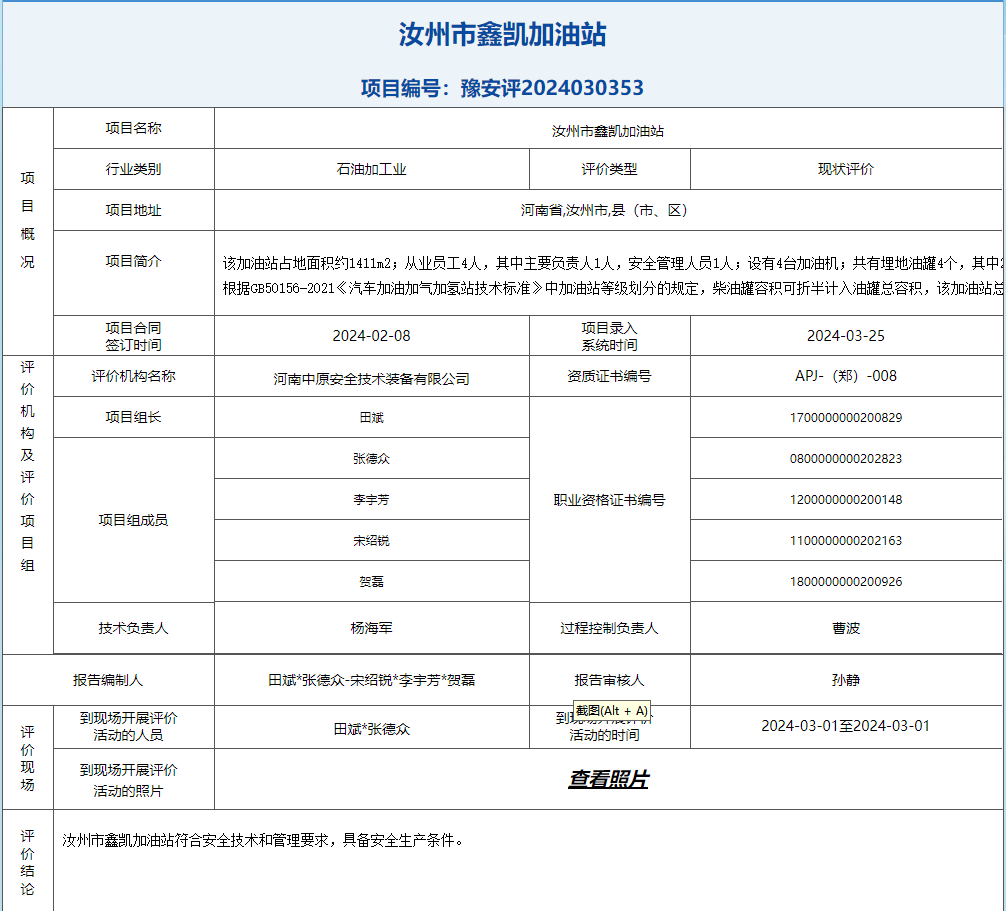
Task: Click the vertical 项目概况 section header
Action: coord(28,220)
